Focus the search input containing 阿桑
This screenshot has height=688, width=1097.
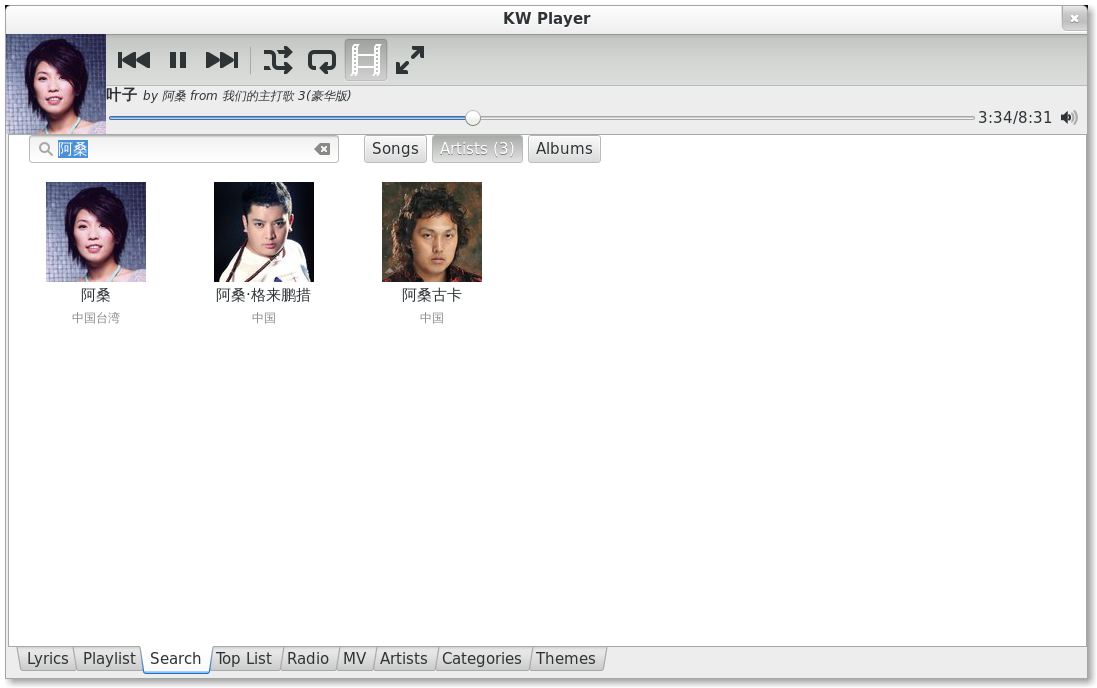(x=184, y=149)
